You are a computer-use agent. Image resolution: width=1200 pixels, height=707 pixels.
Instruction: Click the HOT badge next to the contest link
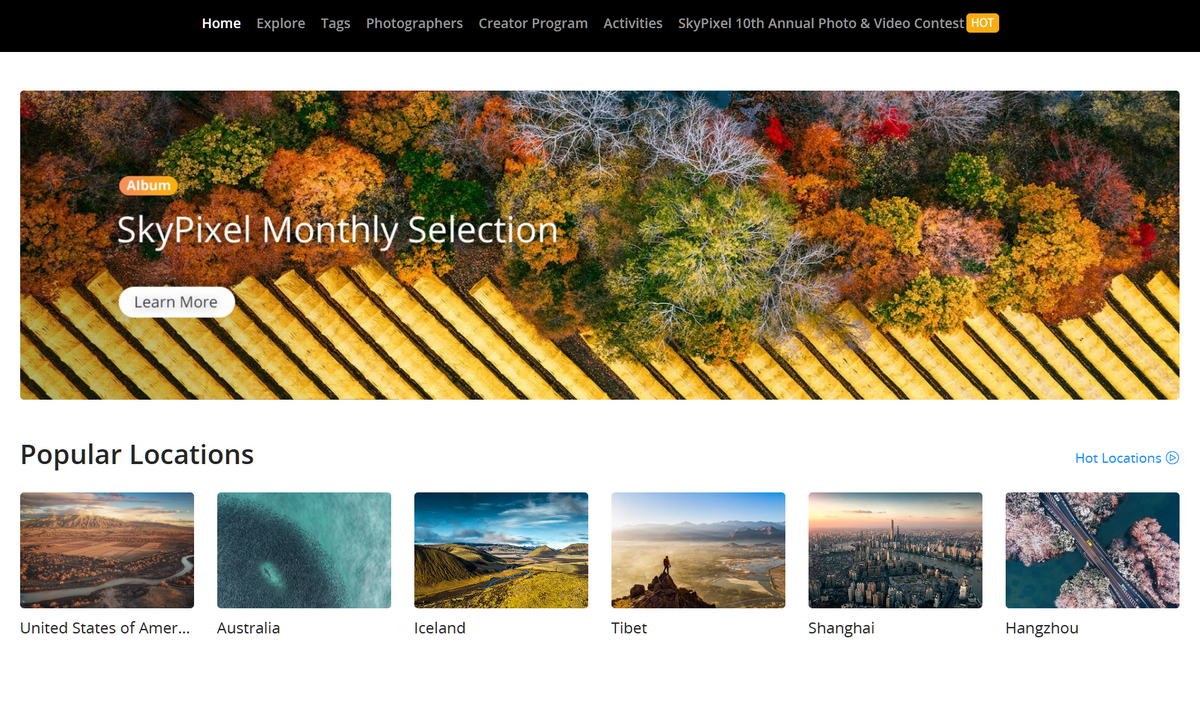pyautogui.click(x=982, y=22)
